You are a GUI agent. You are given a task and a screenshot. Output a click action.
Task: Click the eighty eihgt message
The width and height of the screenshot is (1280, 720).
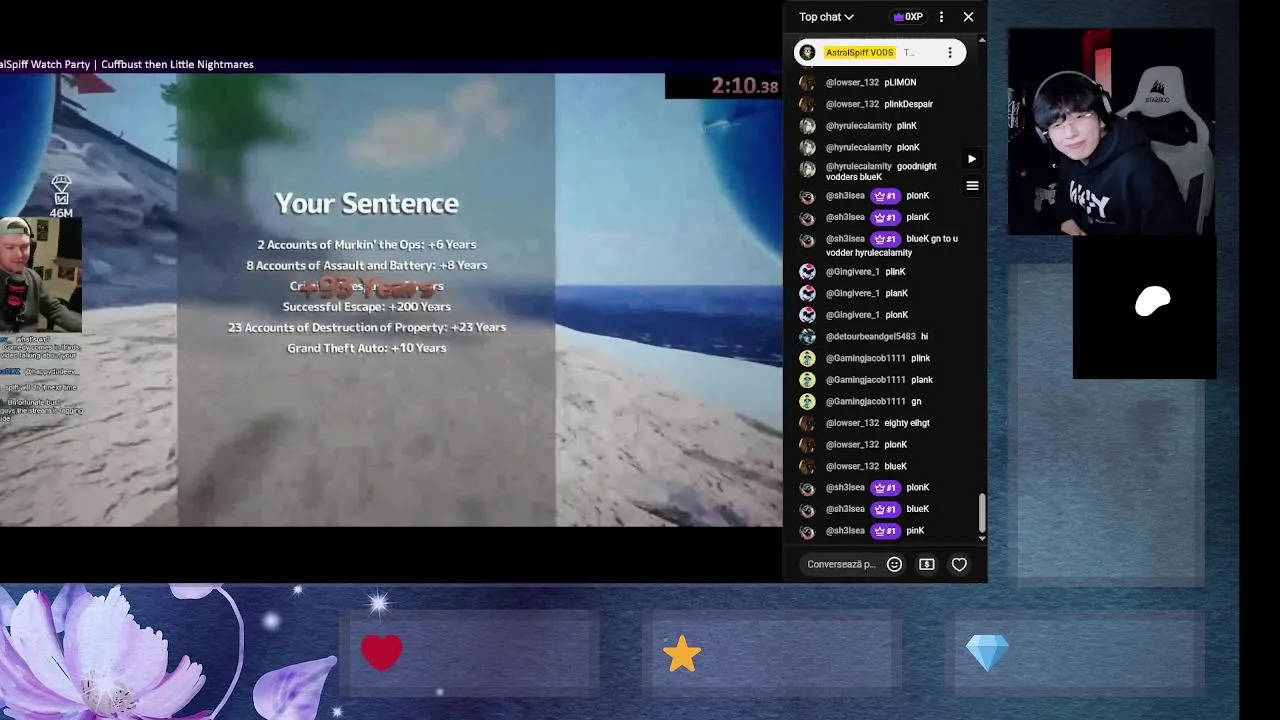[x=906, y=423]
